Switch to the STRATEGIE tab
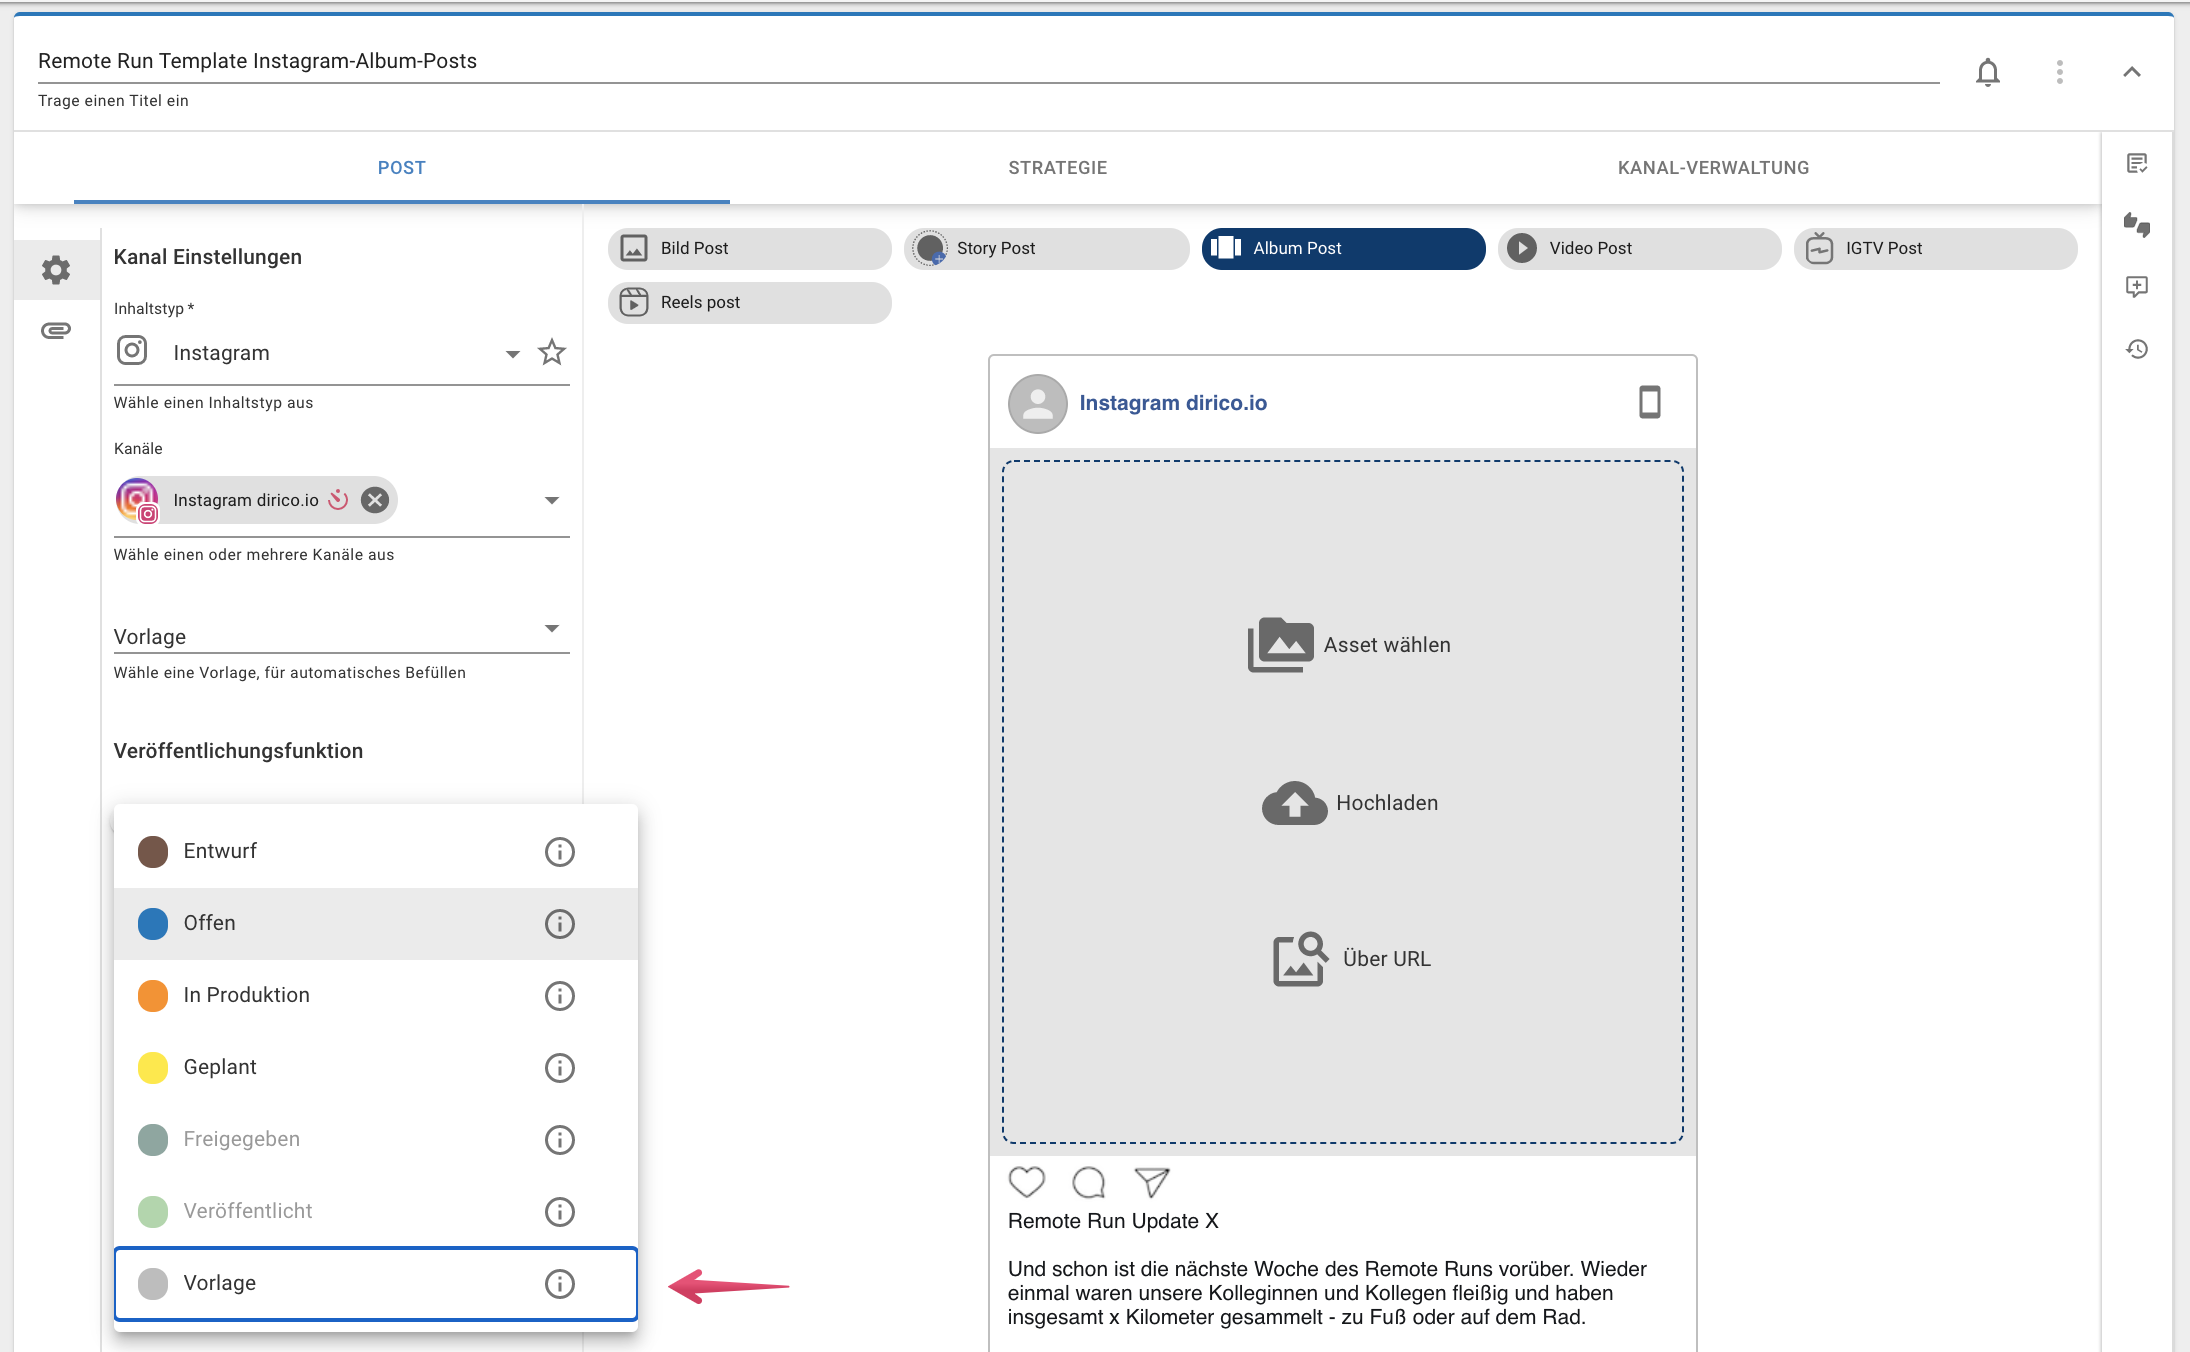Viewport: 2190px width, 1352px height. (1058, 168)
